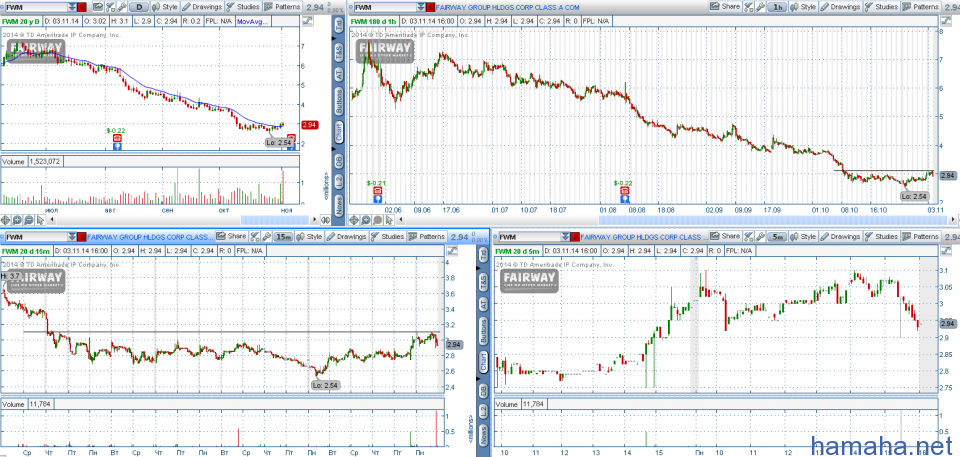Click FAIRWAY GROUP HLDGS CORP CLASS A COM link
The height and width of the screenshot is (457, 960).
tap(508, 7)
